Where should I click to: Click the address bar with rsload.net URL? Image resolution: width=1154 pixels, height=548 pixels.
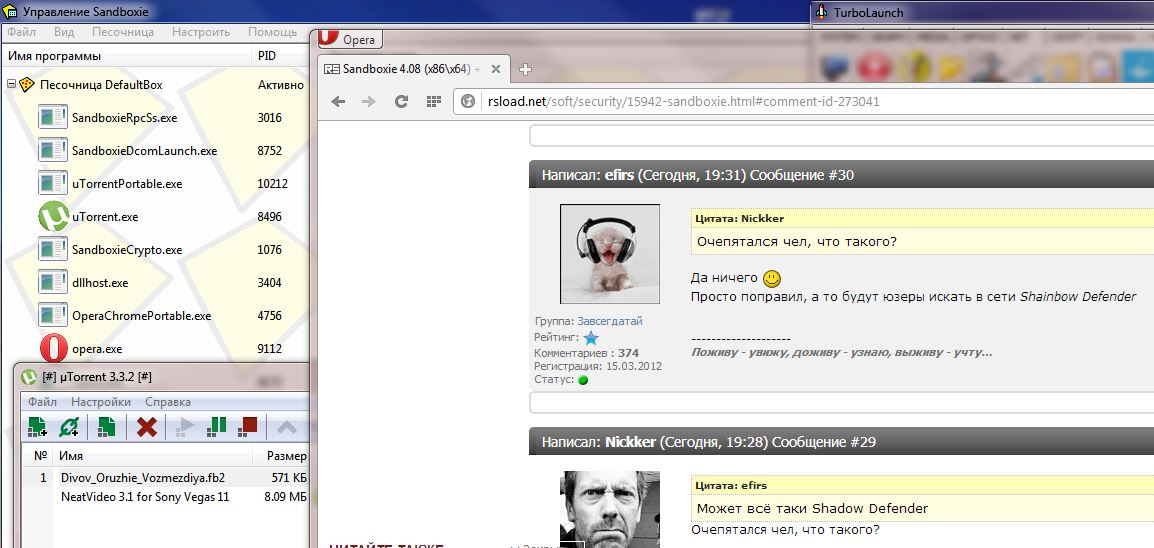pyautogui.click(x=680, y=101)
